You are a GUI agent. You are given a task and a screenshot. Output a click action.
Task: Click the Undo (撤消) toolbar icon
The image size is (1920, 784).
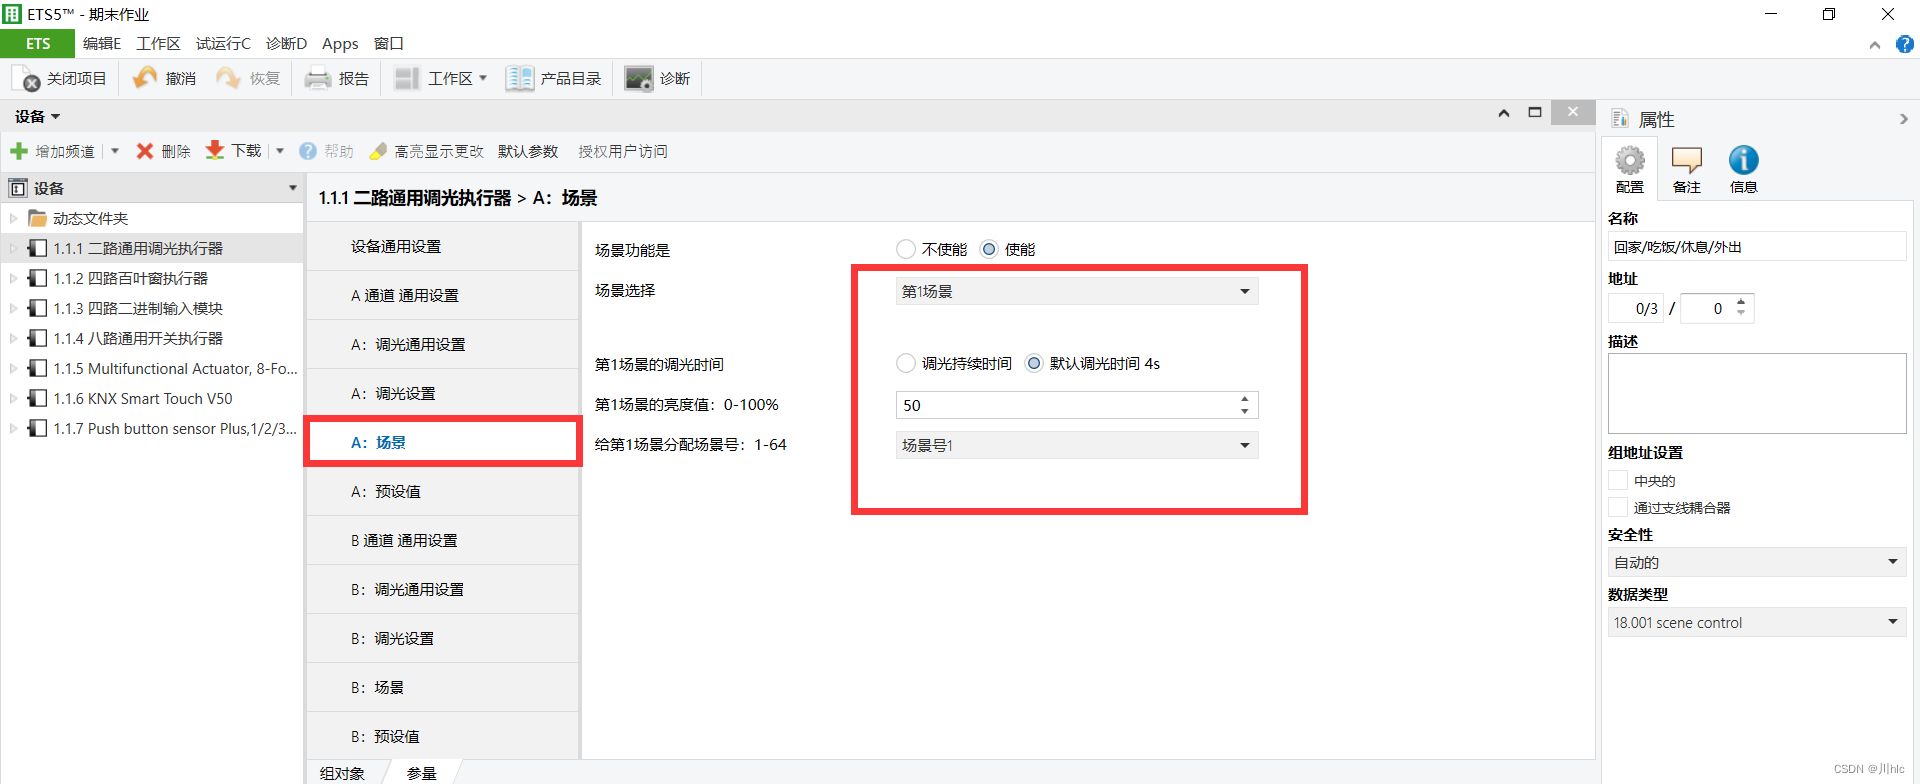145,78
